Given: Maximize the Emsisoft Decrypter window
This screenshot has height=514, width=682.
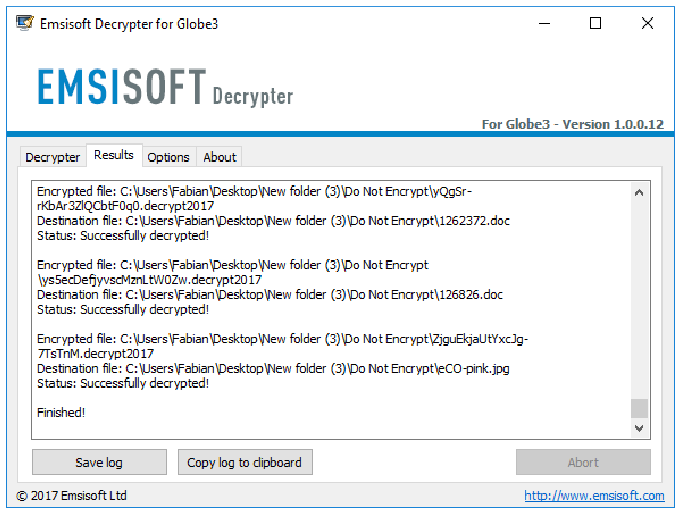Looking at the screenshot, I should point(595,23).
